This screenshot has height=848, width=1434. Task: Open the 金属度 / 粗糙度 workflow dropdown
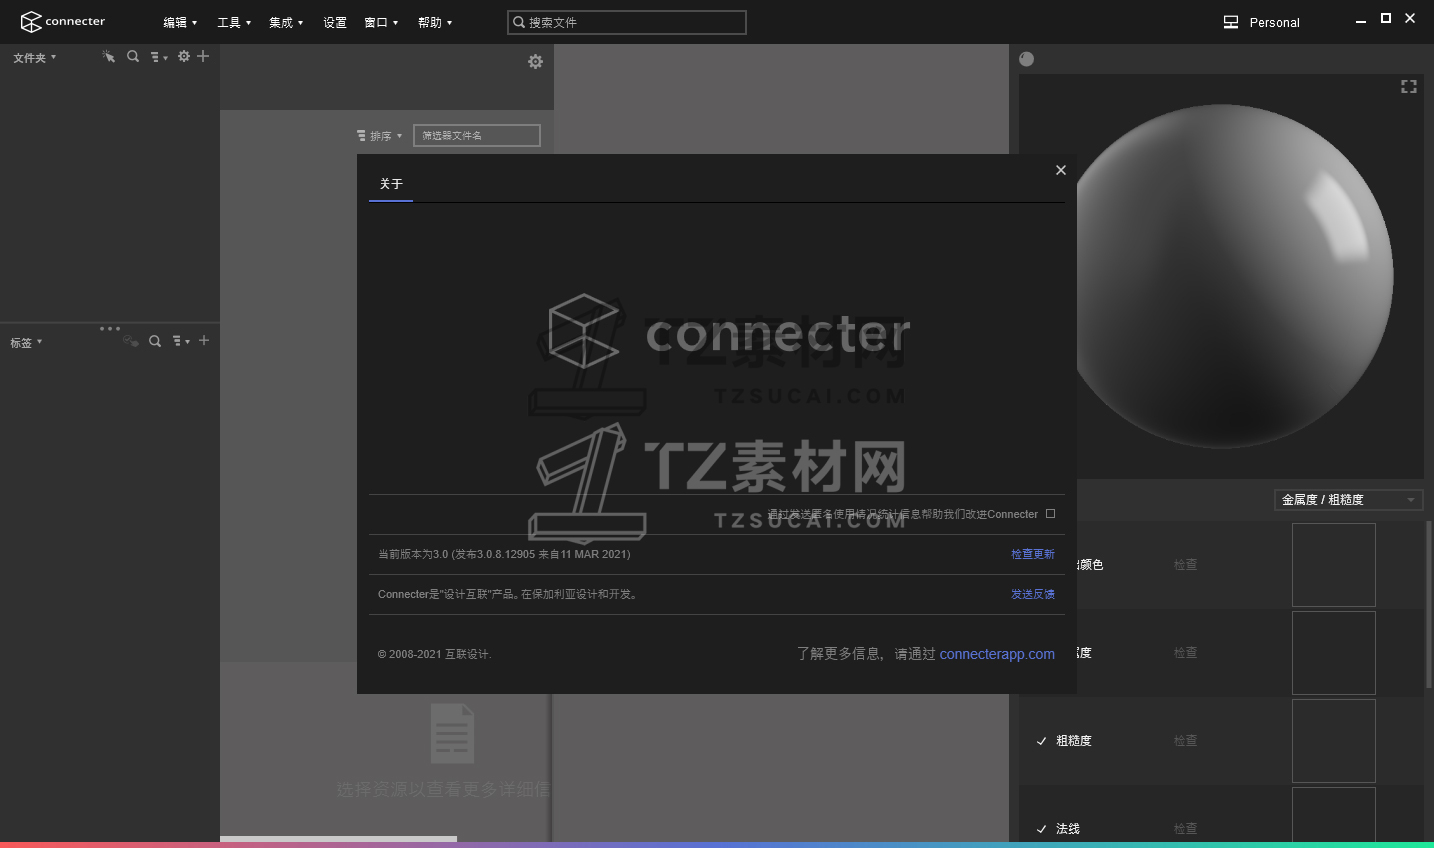point(1348,500)
